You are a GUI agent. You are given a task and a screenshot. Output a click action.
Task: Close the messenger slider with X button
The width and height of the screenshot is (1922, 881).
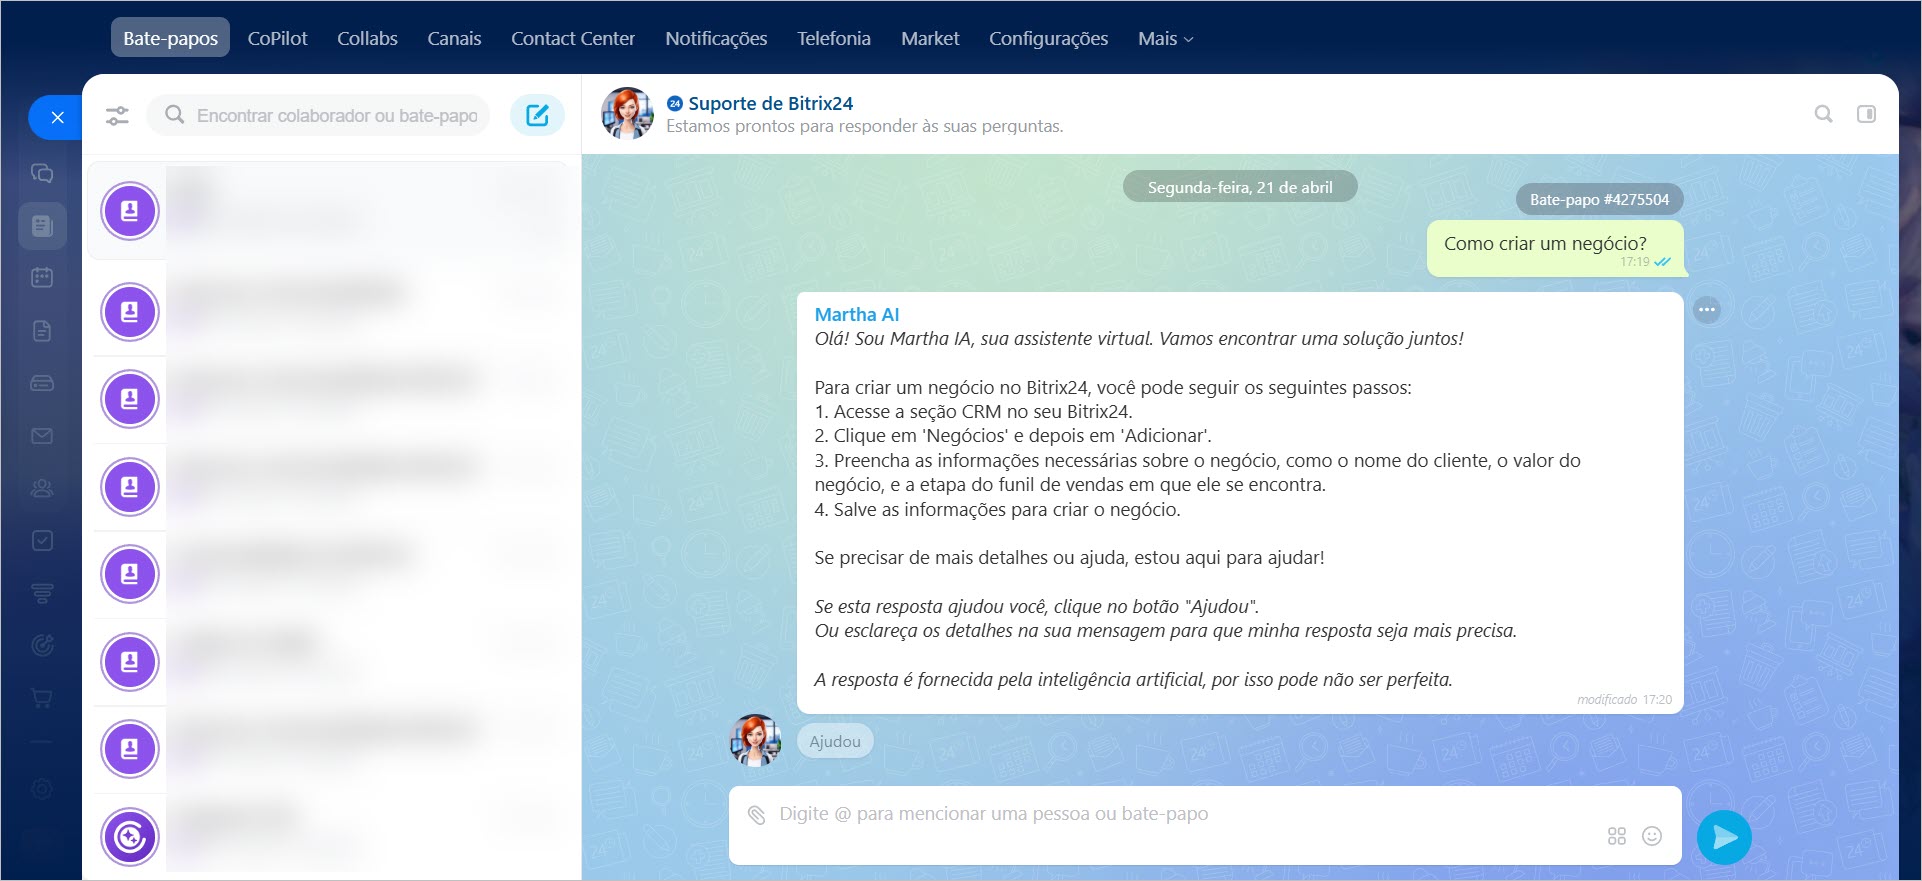pyautogui.click(x=57, y=118)
